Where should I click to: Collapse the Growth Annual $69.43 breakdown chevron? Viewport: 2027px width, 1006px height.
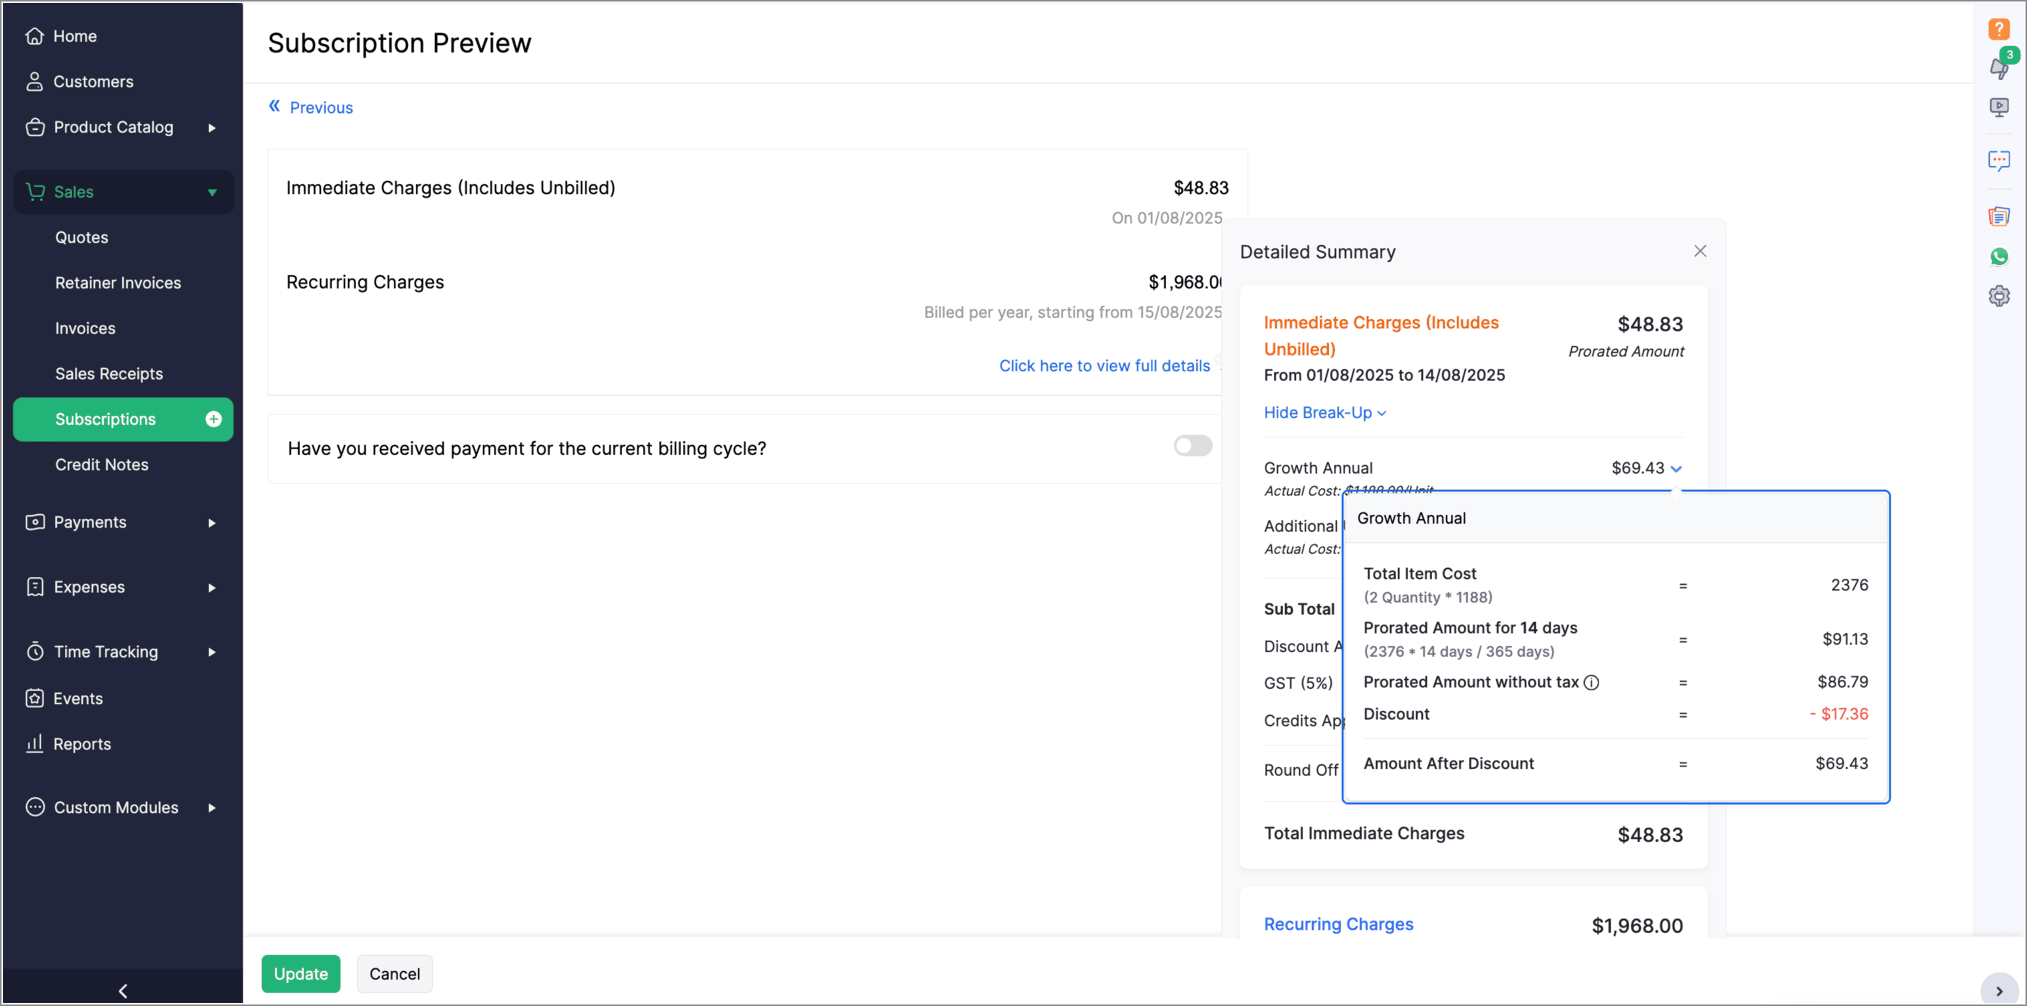click(x=1676, y=468)
